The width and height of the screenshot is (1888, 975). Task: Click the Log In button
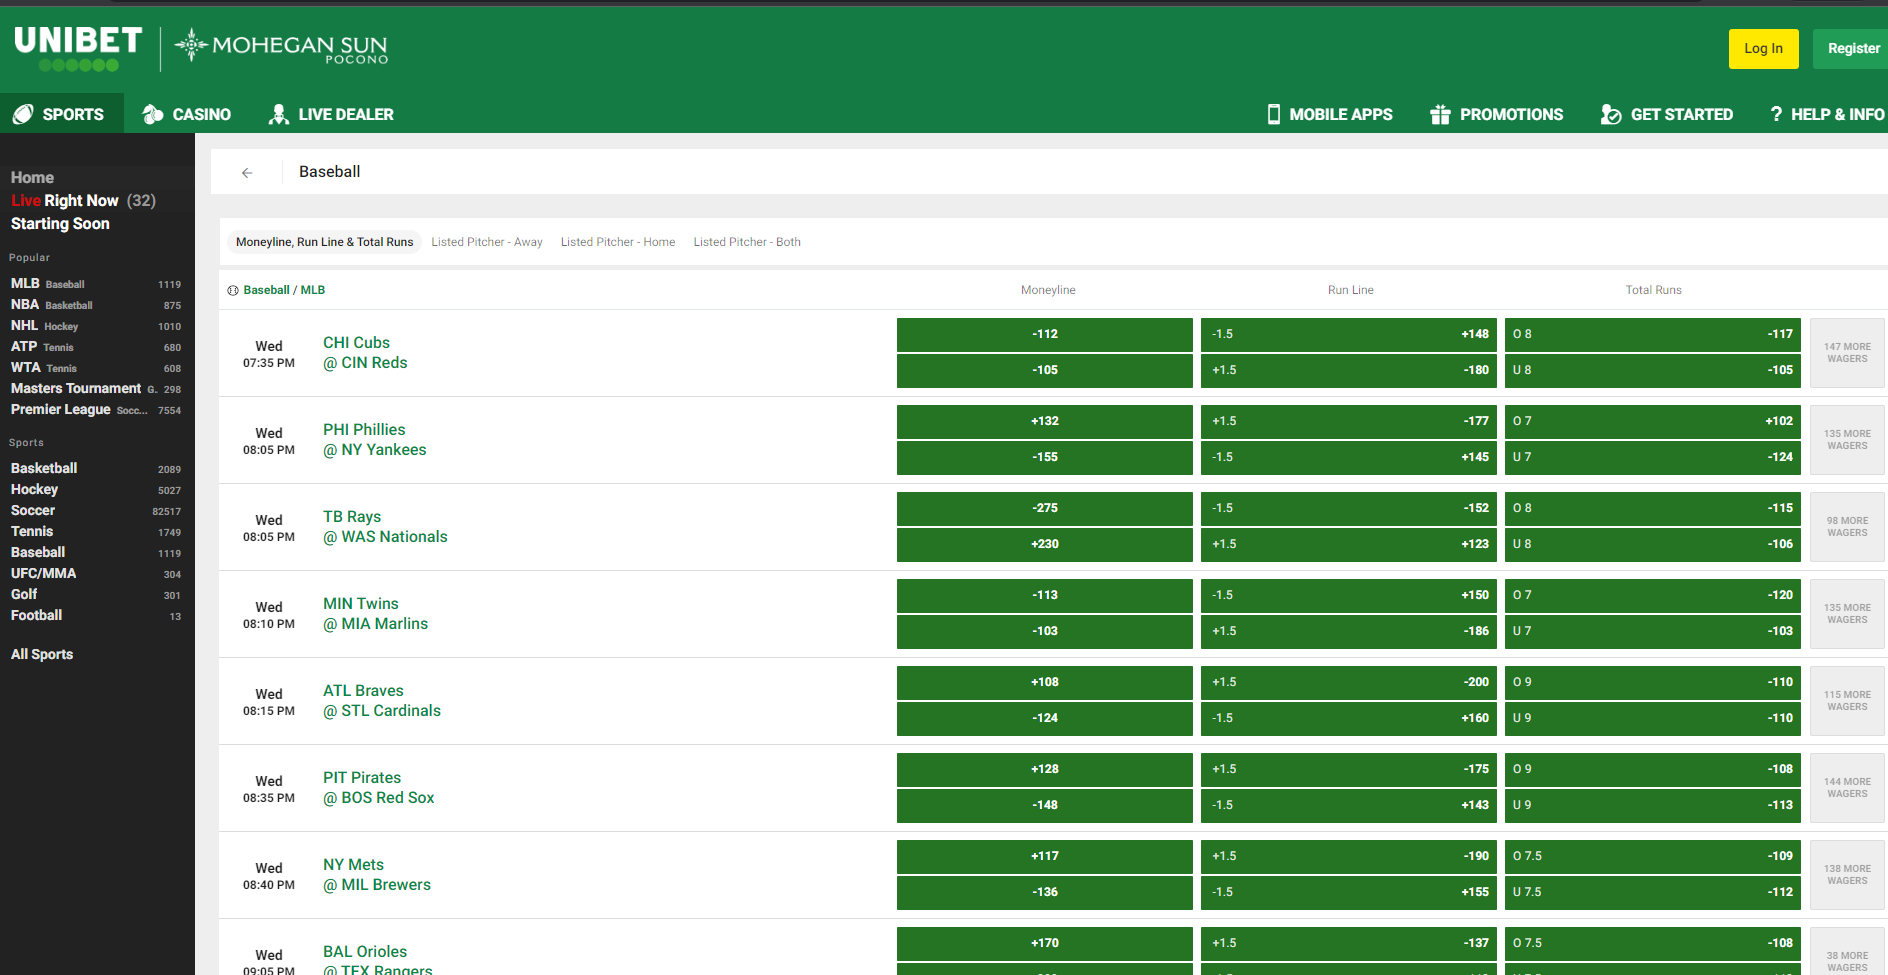point(1763,48)
